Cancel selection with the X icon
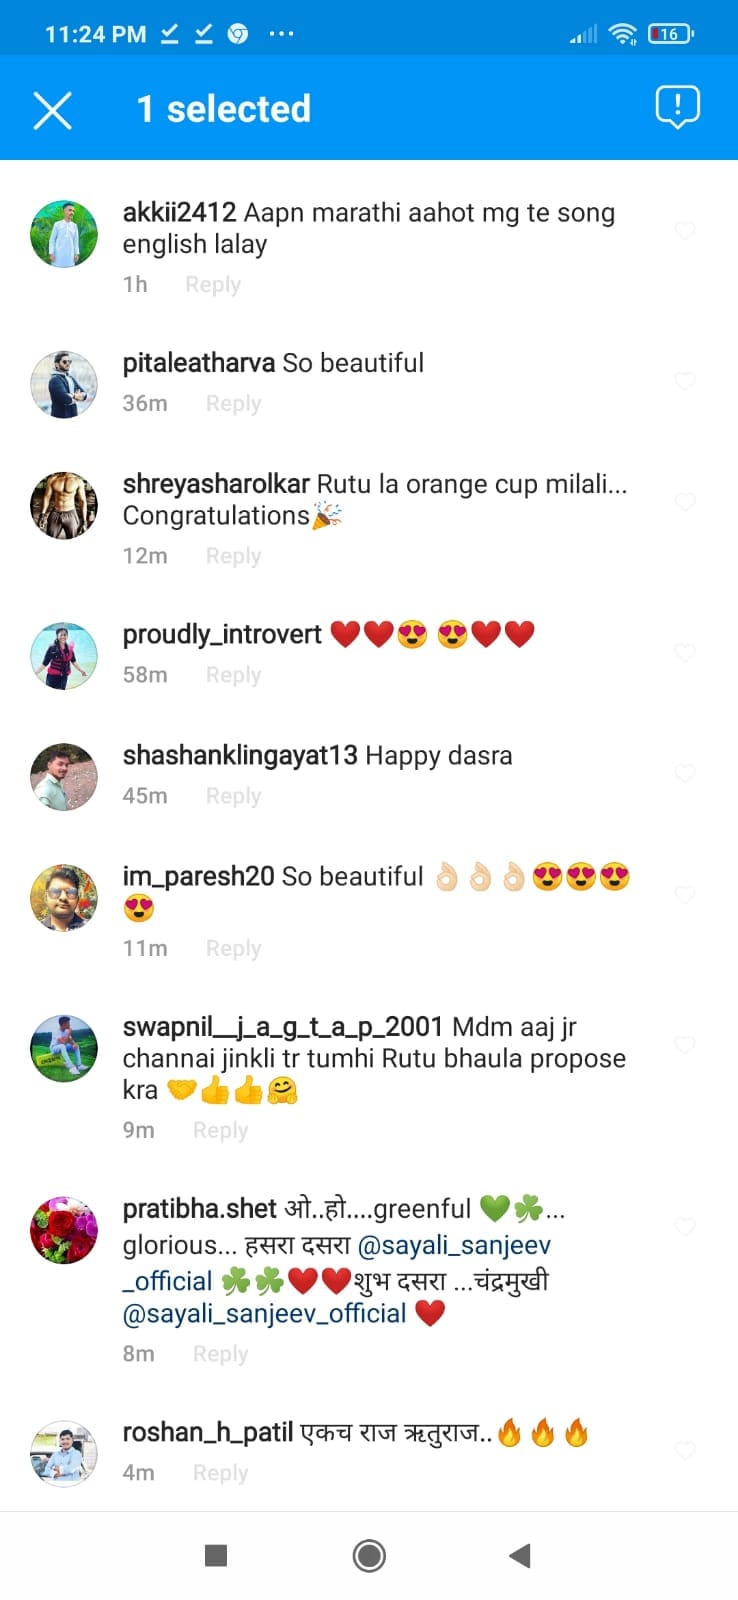Image resolution: width=738 pixels, height=1600 pixels. click(52, 110)
